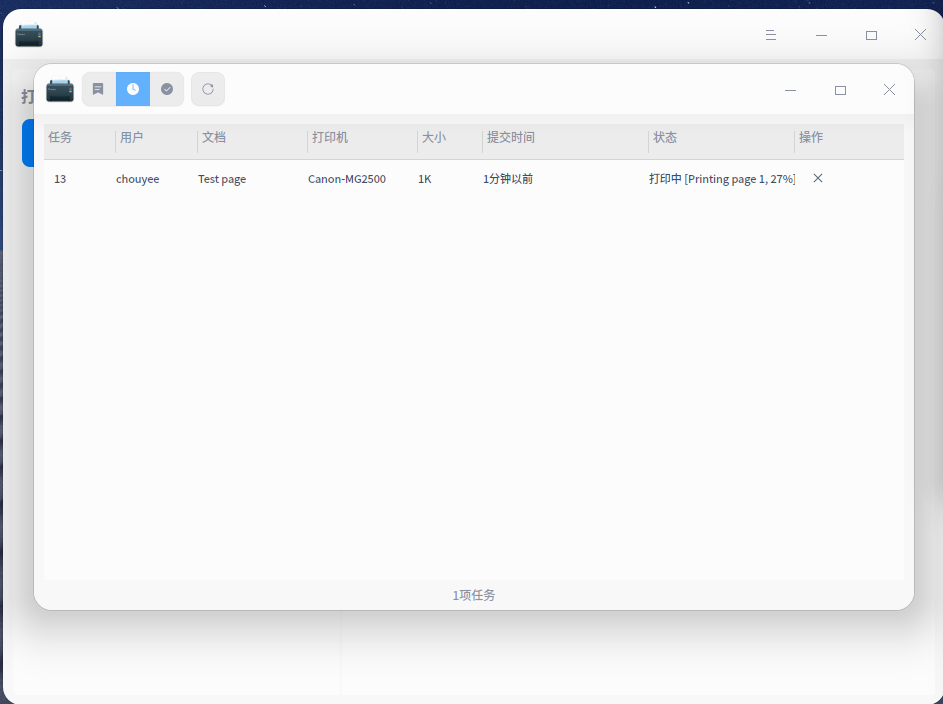Click printer icon in job manager titlebar
The height and width of the screenshot is (704, 943).
(60, 90)
